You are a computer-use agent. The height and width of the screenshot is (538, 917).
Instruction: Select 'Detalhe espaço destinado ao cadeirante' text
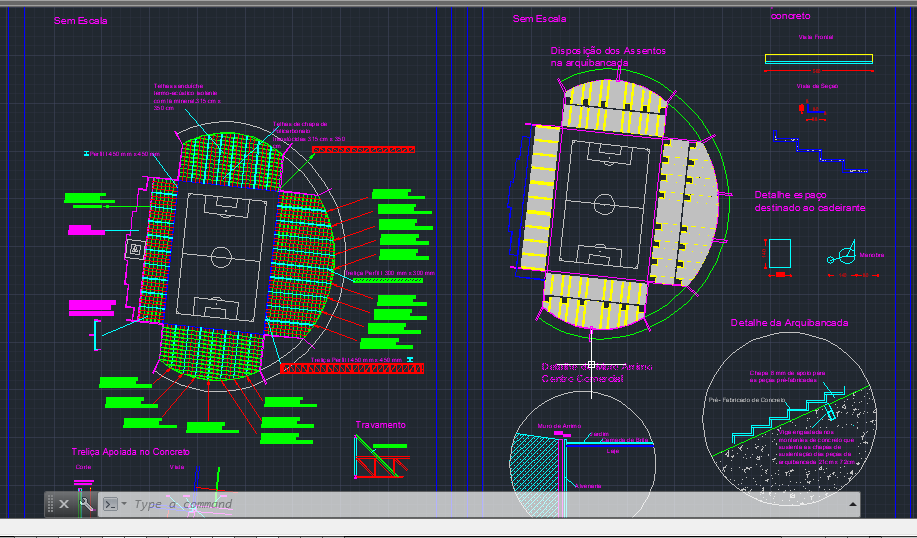809,201
